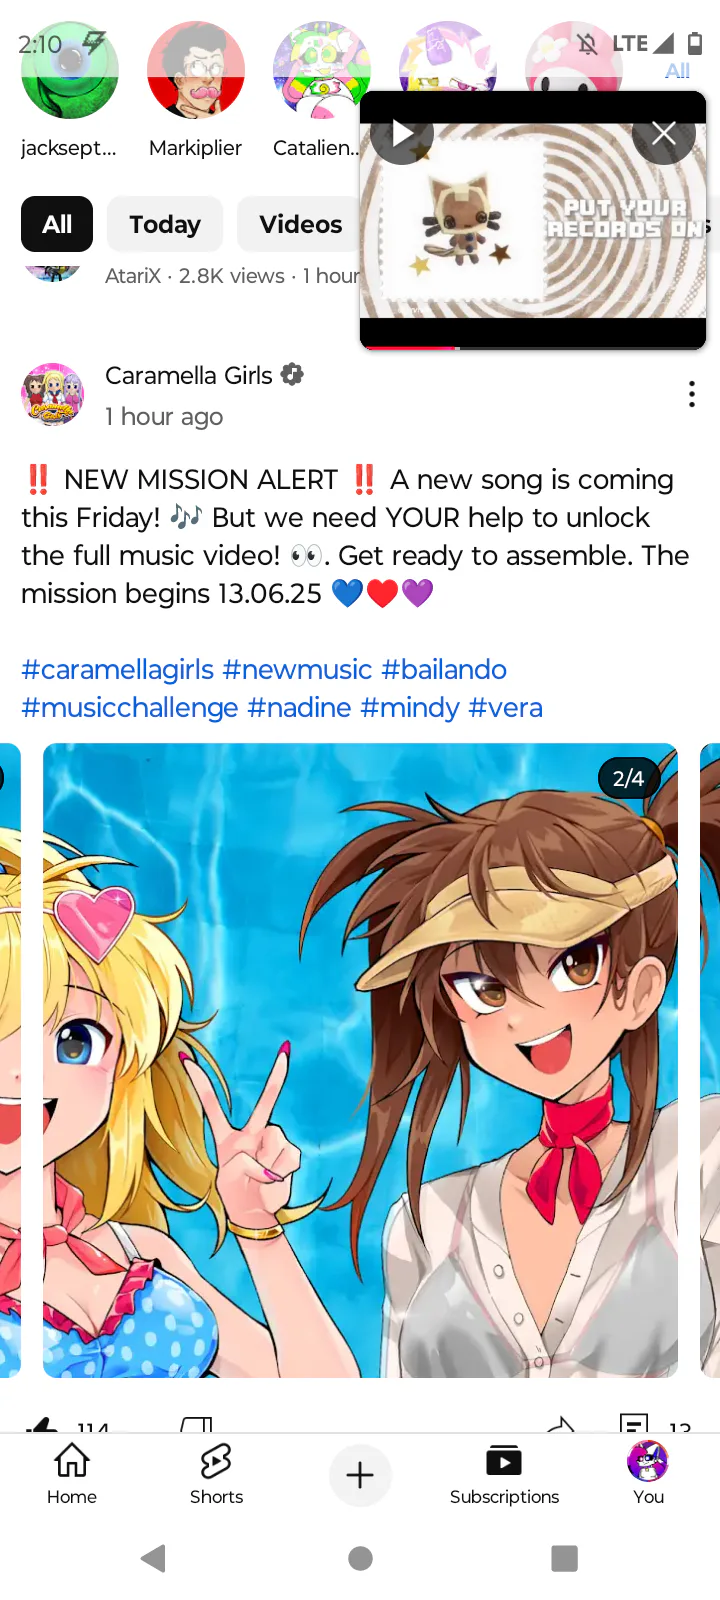Open the #caramellagirls hashtag

118,669
